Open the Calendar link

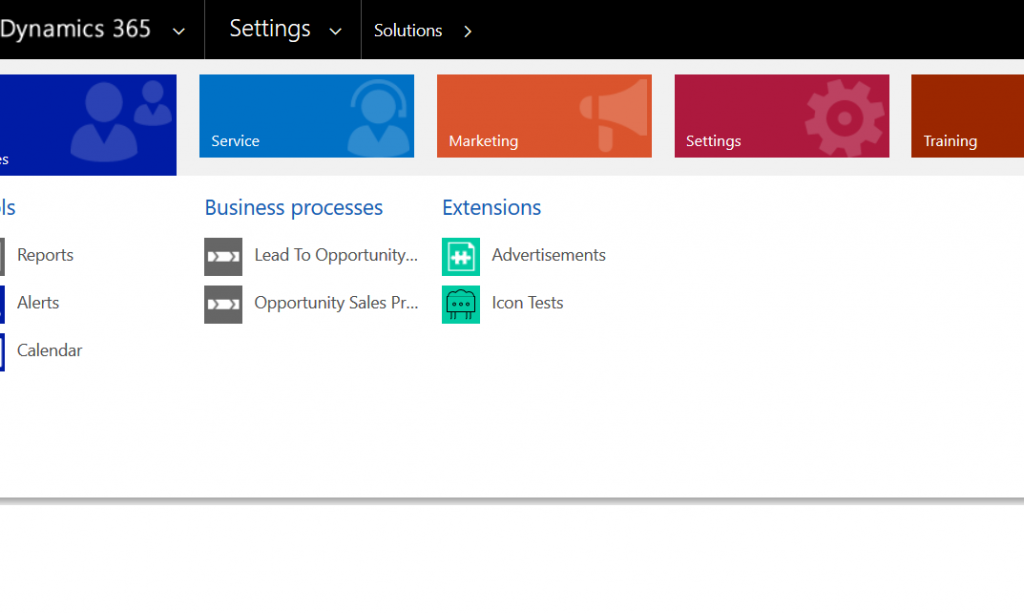(50, 350)
